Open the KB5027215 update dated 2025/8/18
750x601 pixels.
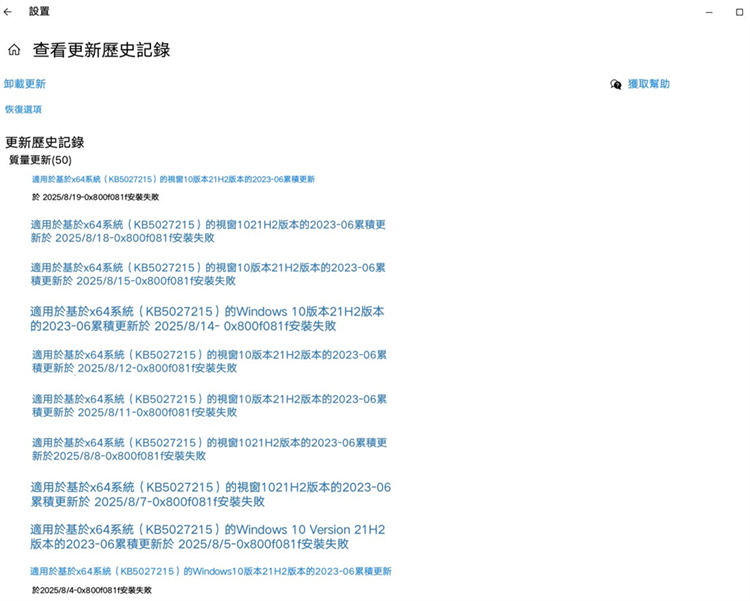coord(208,231)
